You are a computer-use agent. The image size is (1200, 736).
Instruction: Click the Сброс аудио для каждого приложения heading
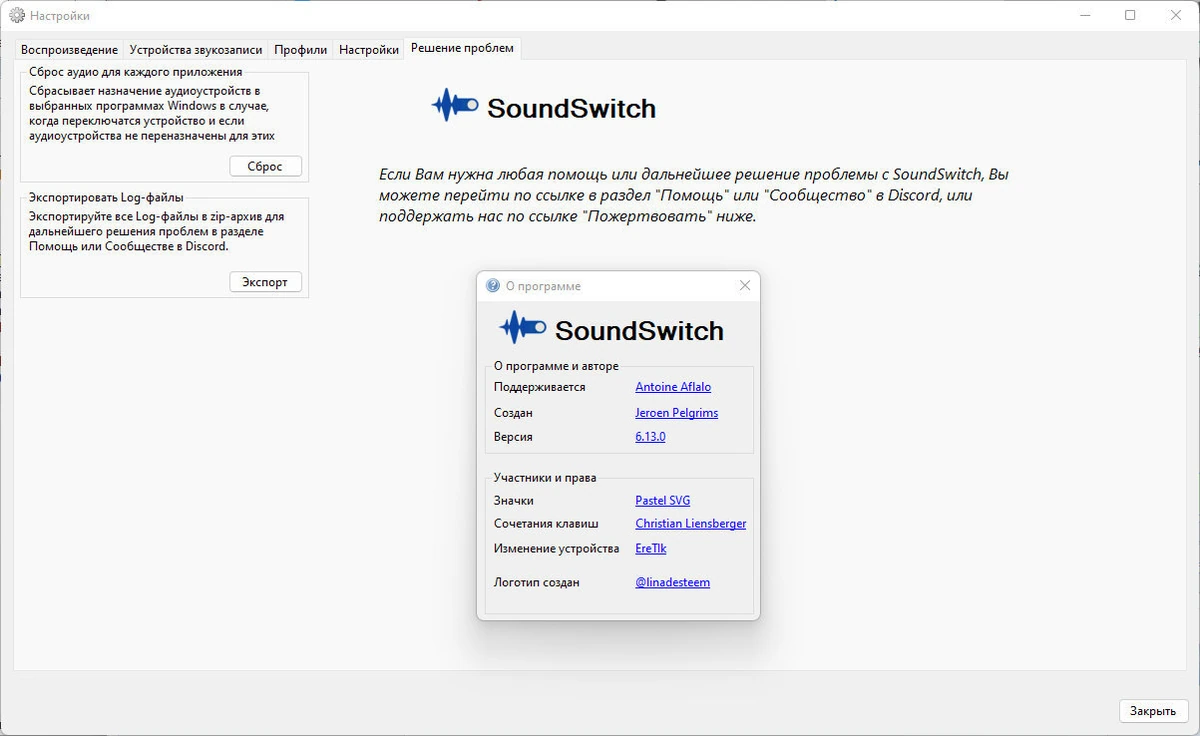point(136,72)
